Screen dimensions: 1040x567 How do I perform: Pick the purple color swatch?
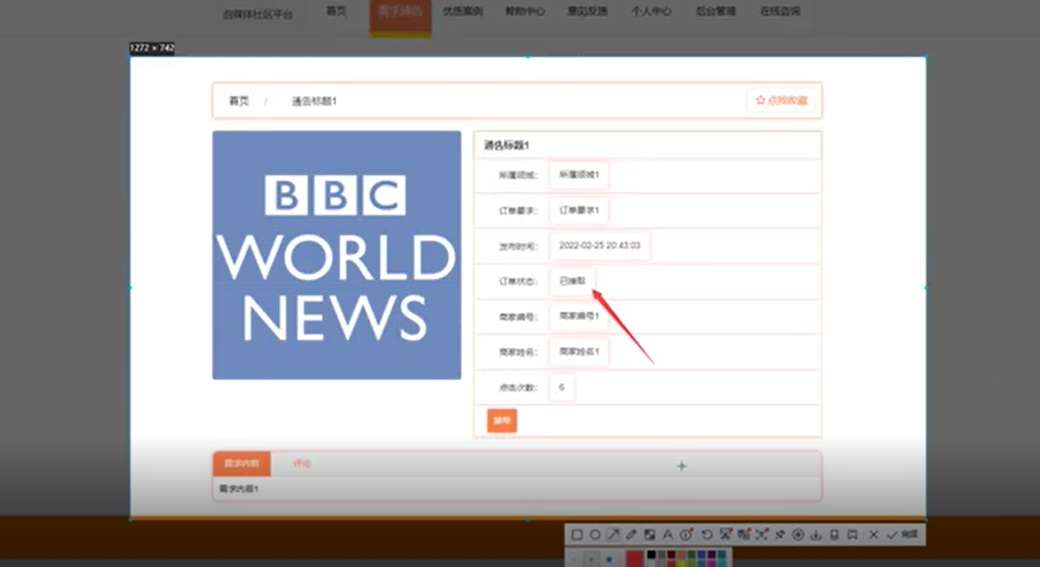click(712, 554)
